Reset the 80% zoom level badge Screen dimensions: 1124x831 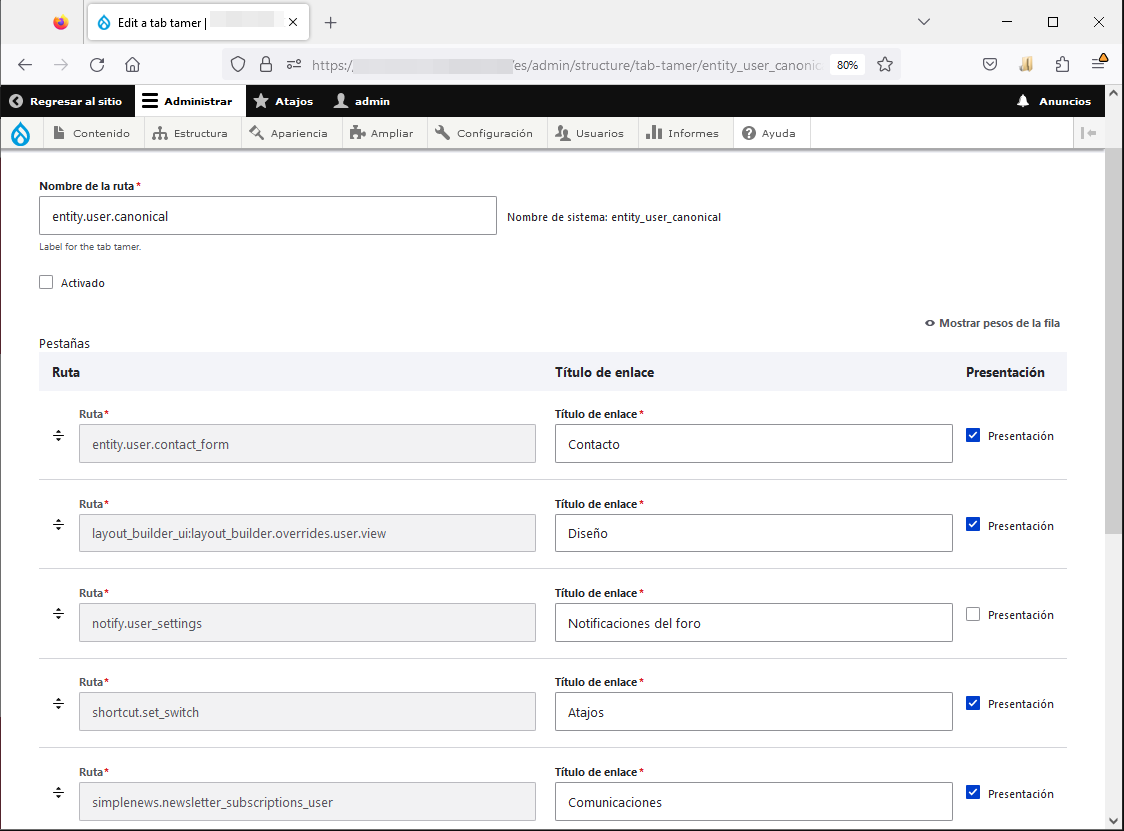pyautogui.click(x=847, y=65)
